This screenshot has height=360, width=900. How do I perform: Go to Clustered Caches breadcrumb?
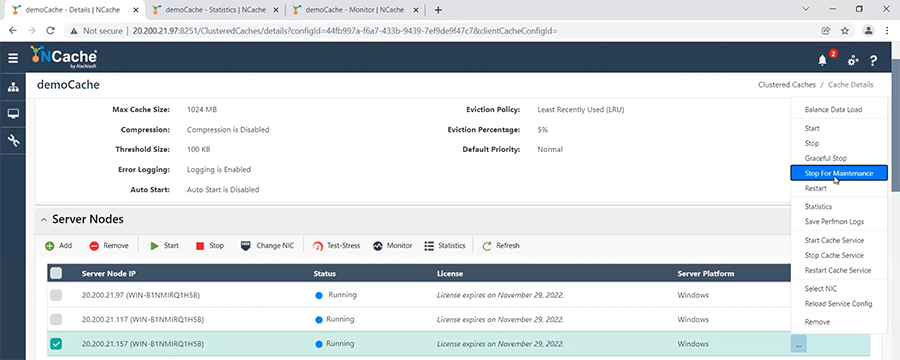(786, 84)
